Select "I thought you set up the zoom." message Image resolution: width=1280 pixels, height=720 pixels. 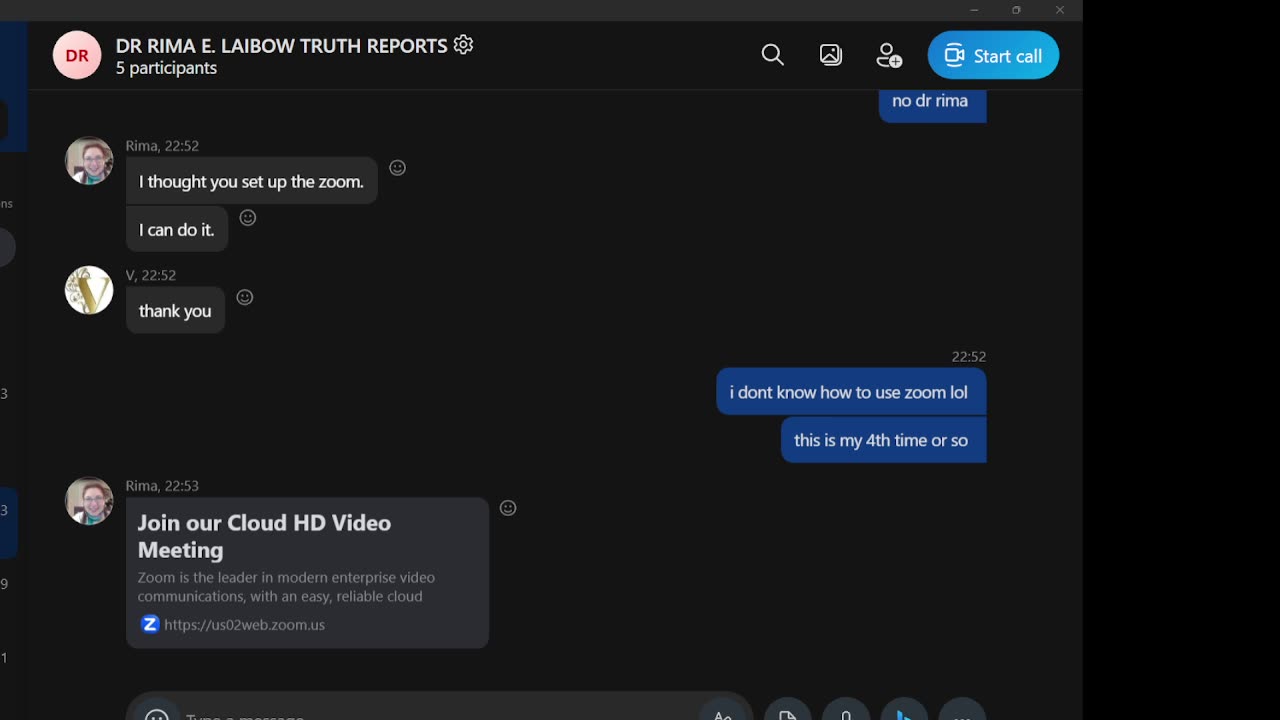(251, 182)
